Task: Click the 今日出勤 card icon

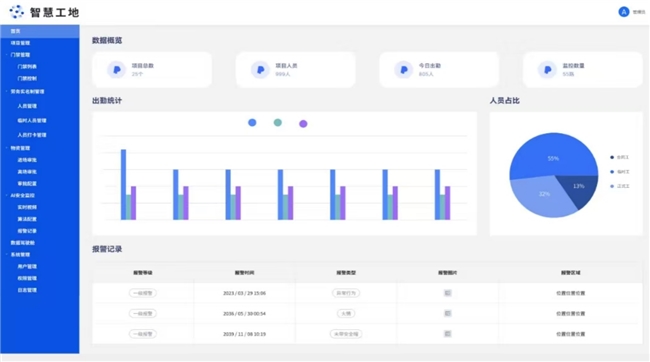Action: [403, 70]
